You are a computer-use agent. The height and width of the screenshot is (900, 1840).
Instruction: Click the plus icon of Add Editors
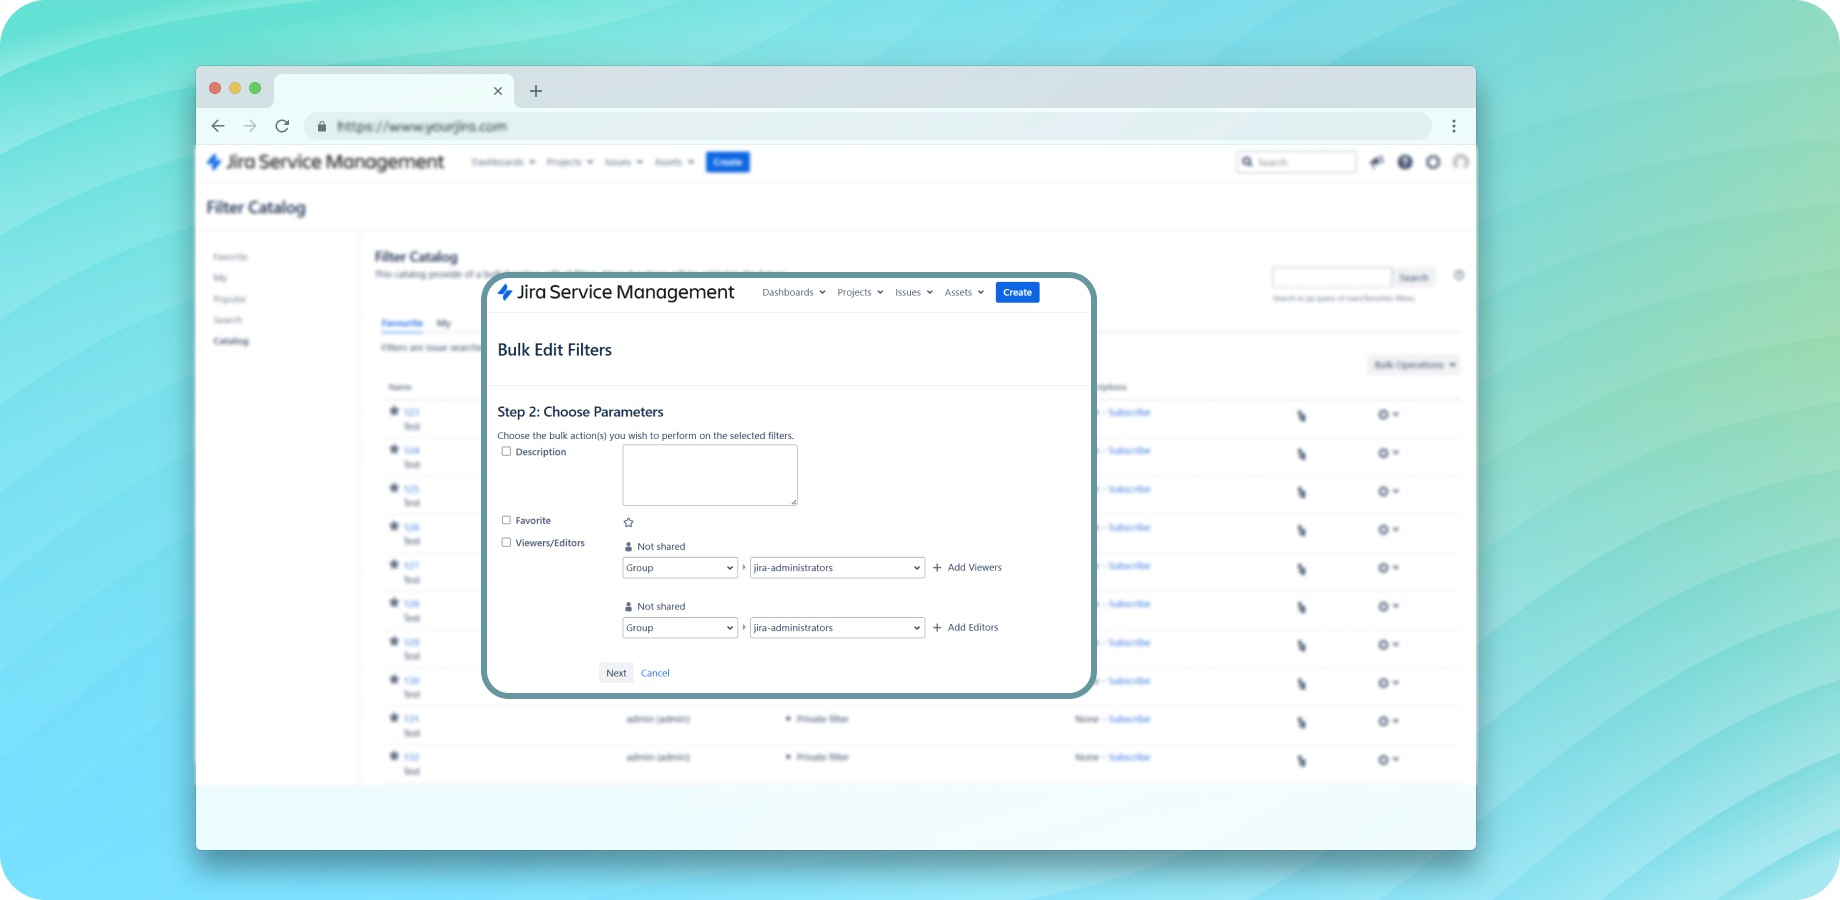(937, 628)
